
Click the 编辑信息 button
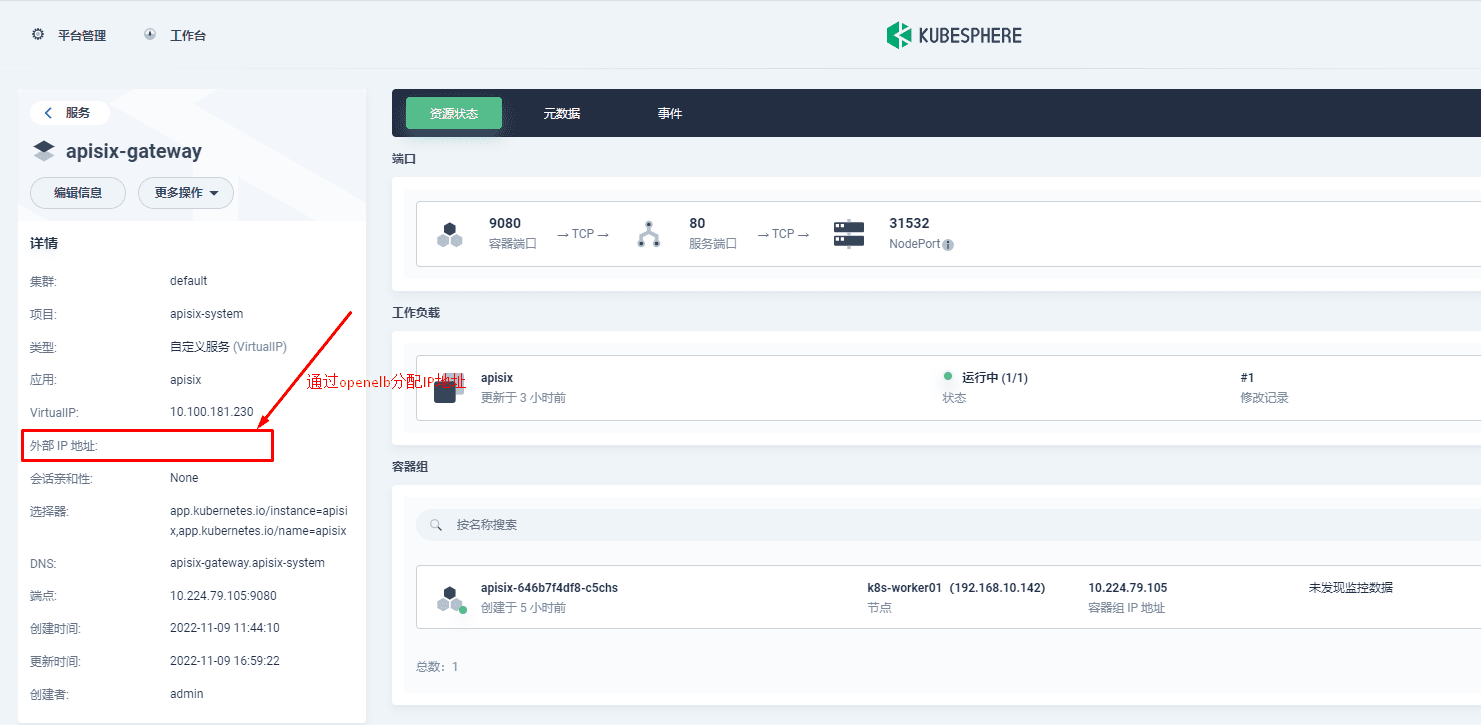[x=78, y=193]
